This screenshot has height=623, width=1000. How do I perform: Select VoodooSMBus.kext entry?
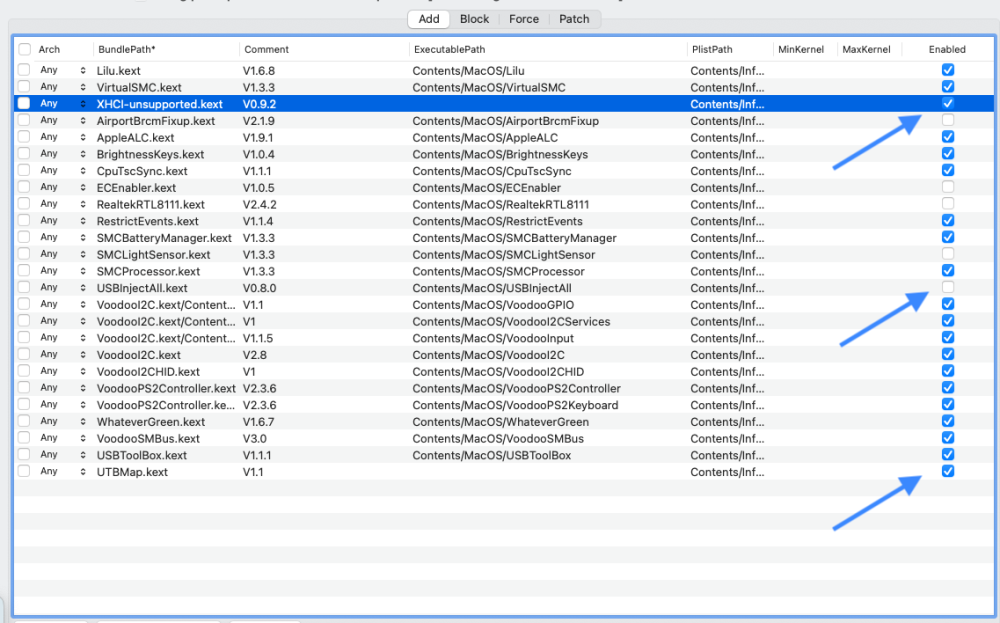coord(148,439)
